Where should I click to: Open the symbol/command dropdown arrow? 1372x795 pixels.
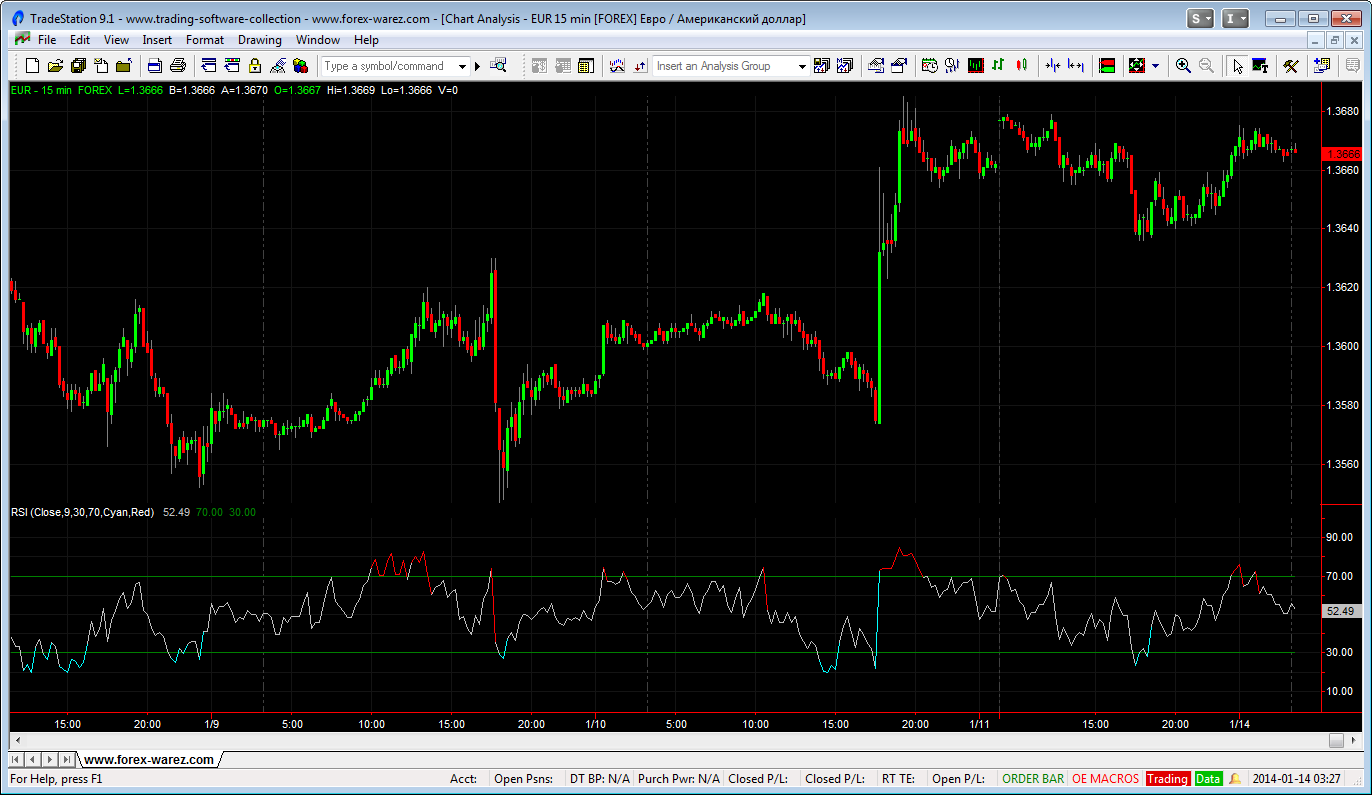(x=462, y=66)
